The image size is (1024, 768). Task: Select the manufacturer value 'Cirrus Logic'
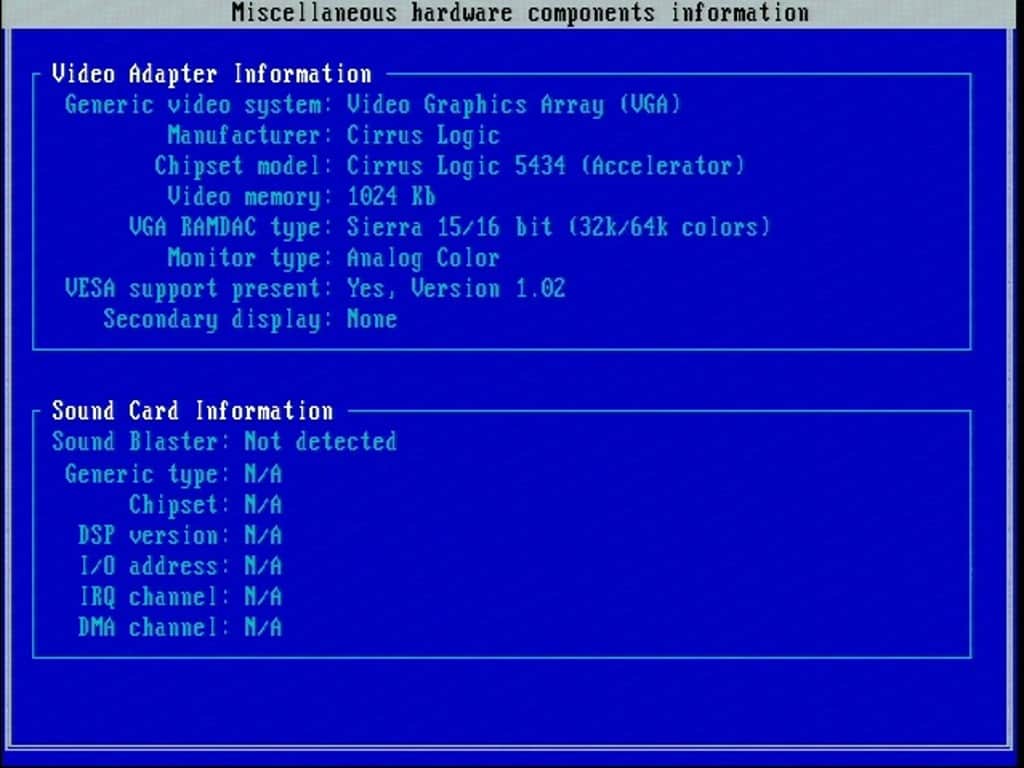(423, 135)
